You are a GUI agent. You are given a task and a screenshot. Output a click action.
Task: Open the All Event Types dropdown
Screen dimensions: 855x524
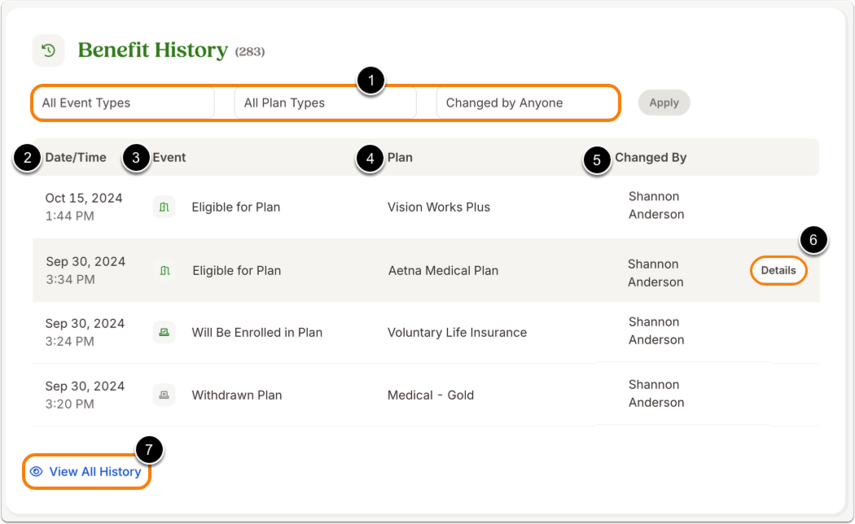[x=124, y=103]
